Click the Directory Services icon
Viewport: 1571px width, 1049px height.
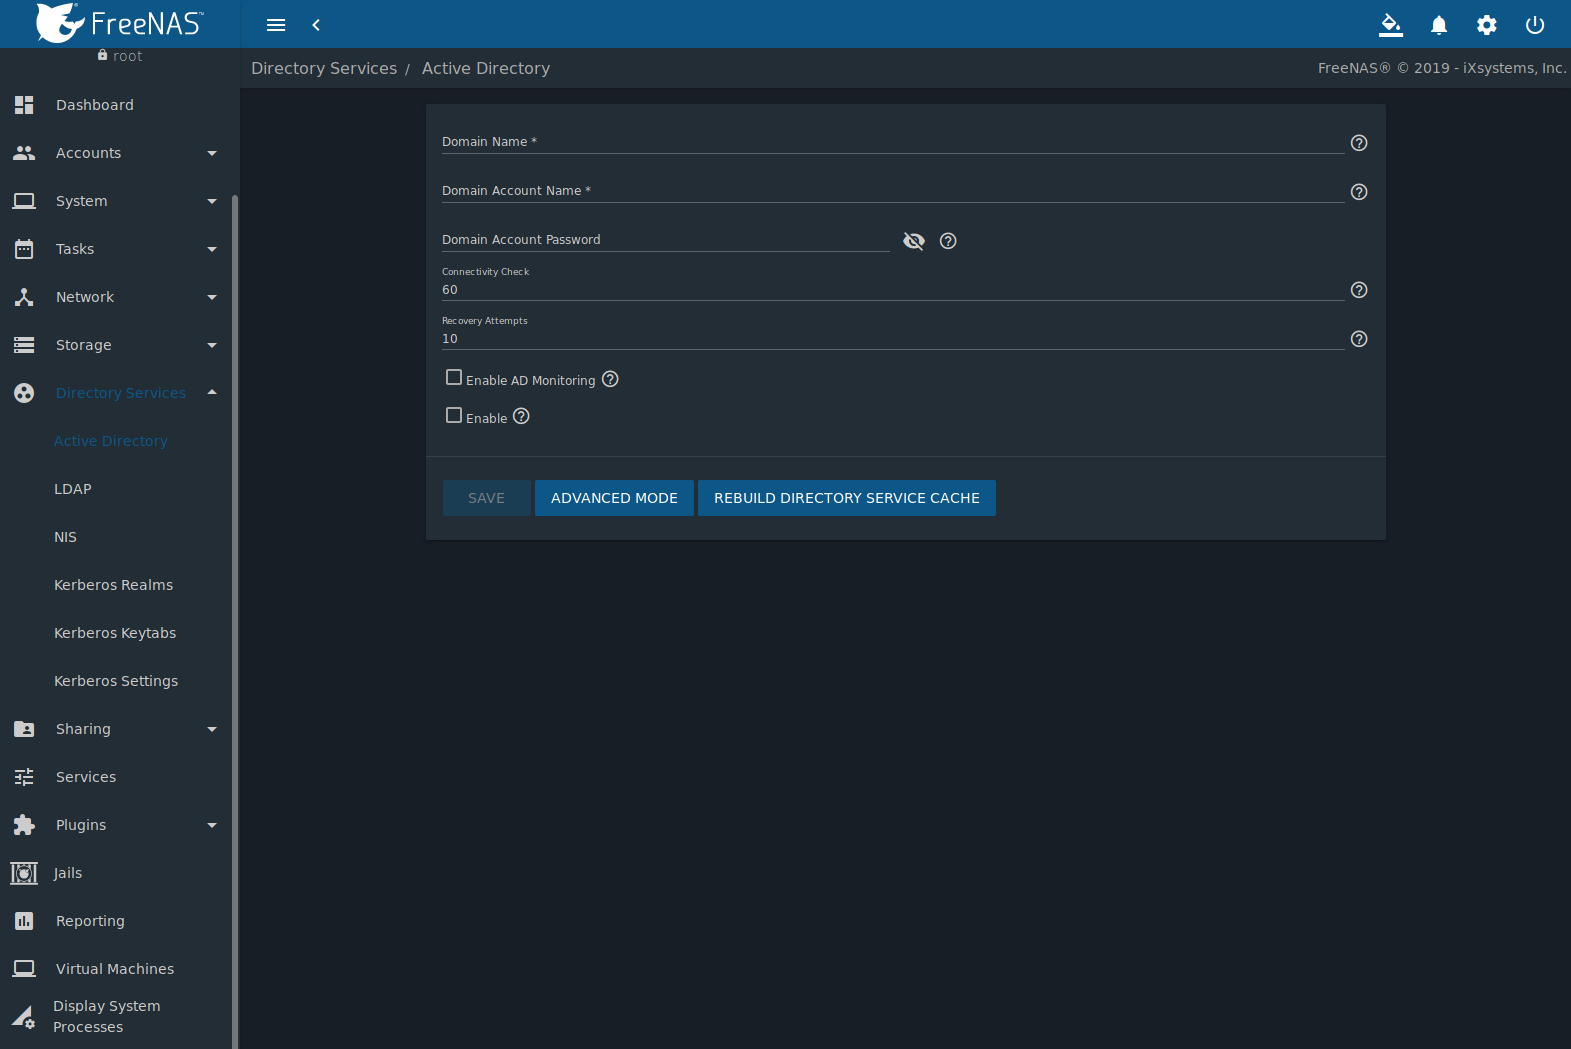tap(24, 393)
